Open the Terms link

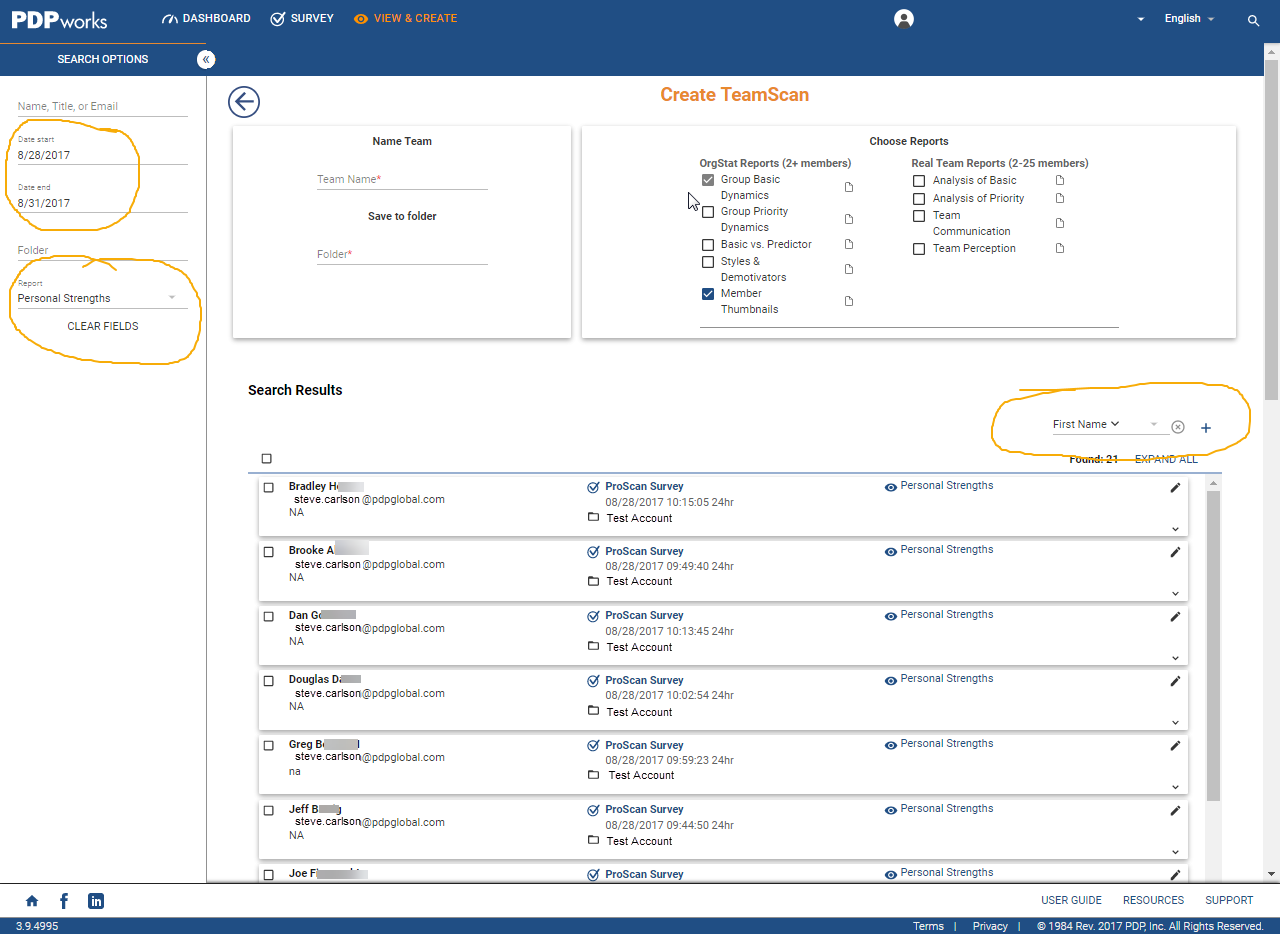tap(928, 927)
